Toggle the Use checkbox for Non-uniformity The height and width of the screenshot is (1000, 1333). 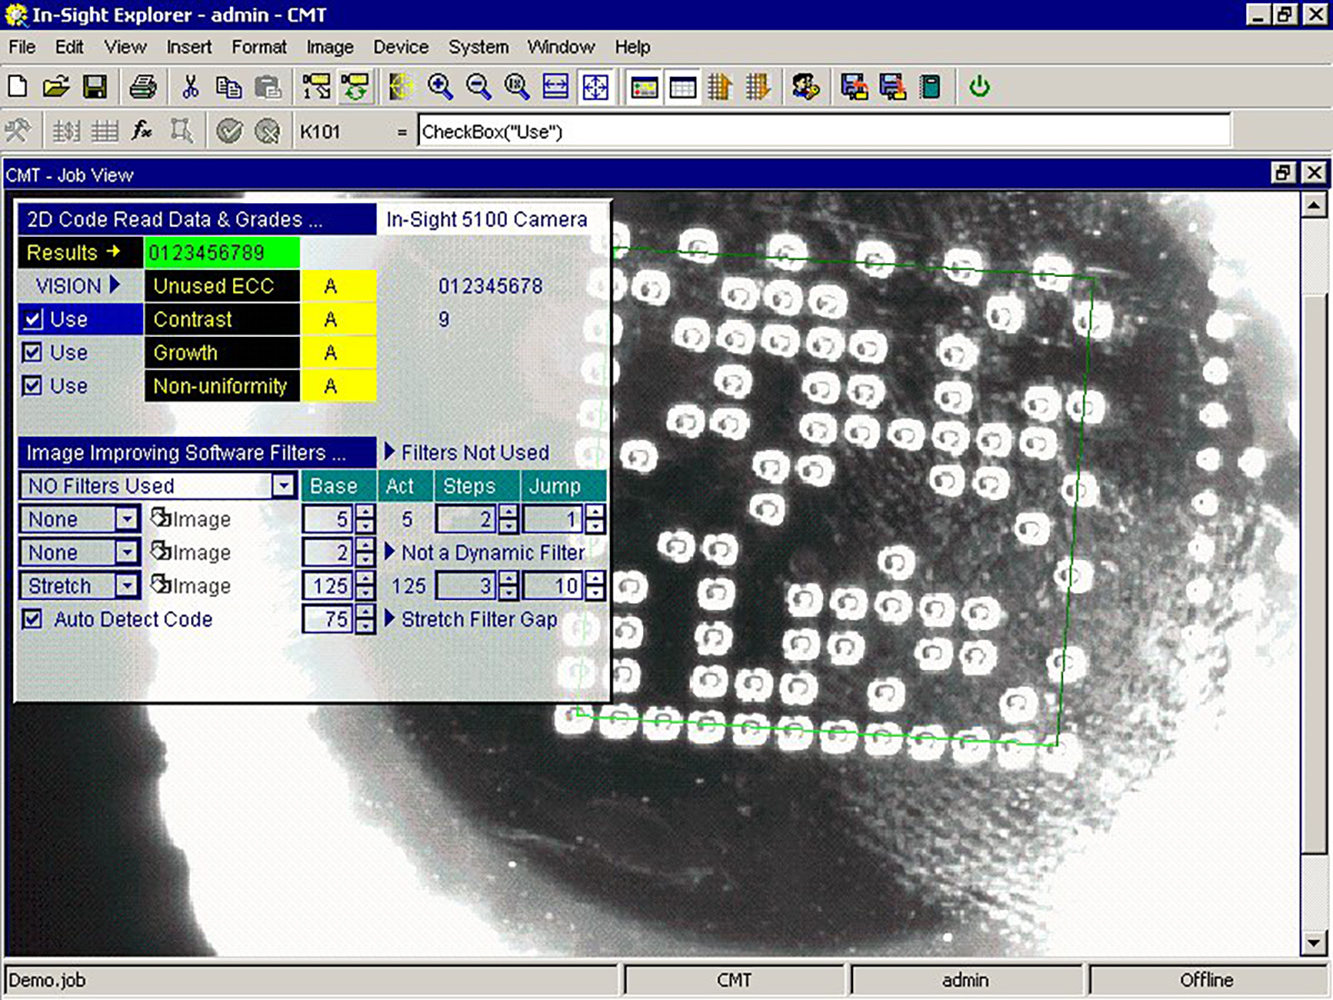point(33,386)
